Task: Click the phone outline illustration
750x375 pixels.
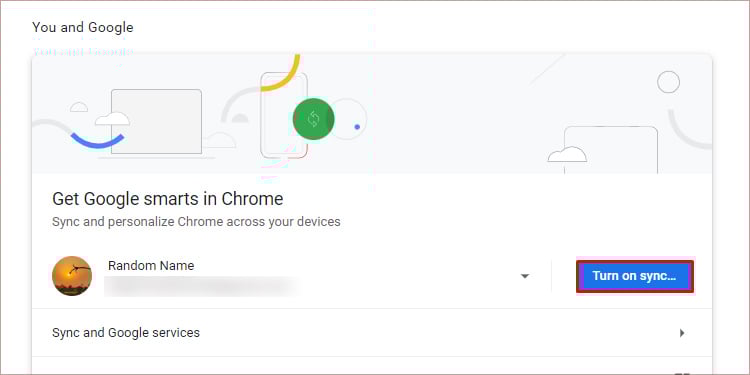Action: point(284,115)
